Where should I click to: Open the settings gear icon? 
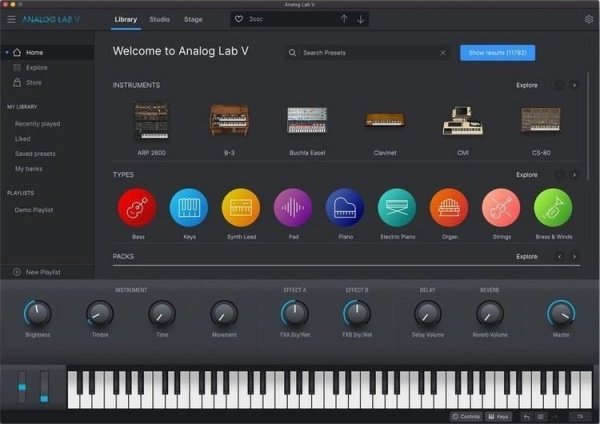coord(588,19)
